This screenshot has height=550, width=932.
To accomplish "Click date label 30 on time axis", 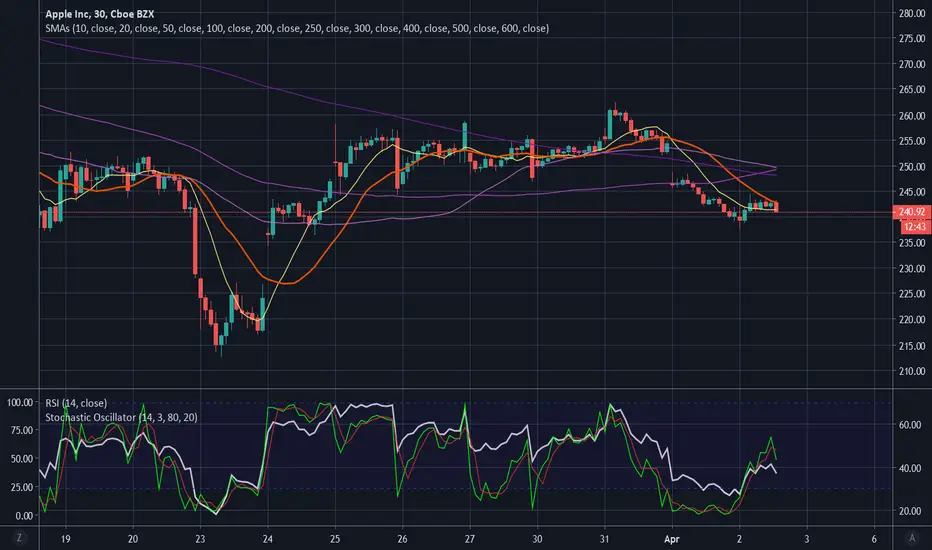I will click(x=537, y=539).
